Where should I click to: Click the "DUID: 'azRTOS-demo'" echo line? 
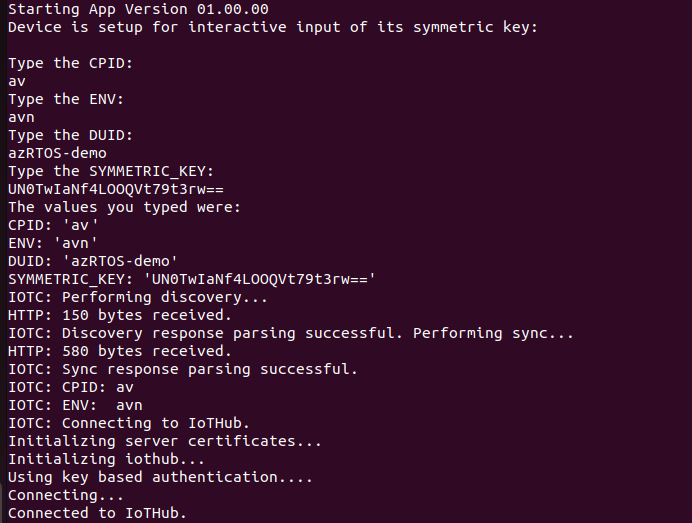93,261
